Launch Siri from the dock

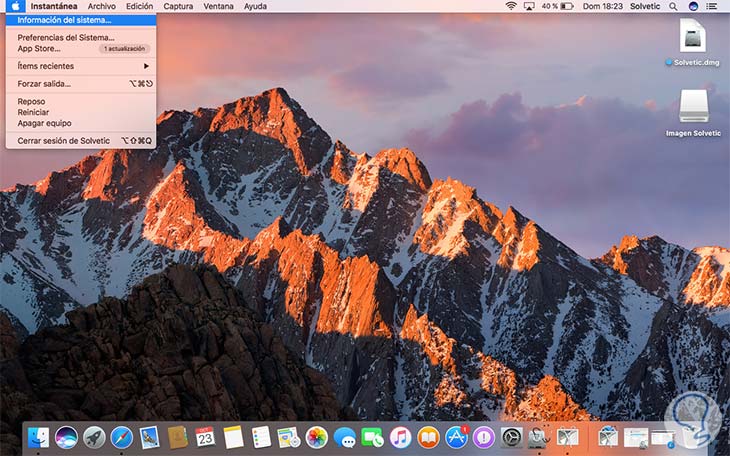point(67,437)
